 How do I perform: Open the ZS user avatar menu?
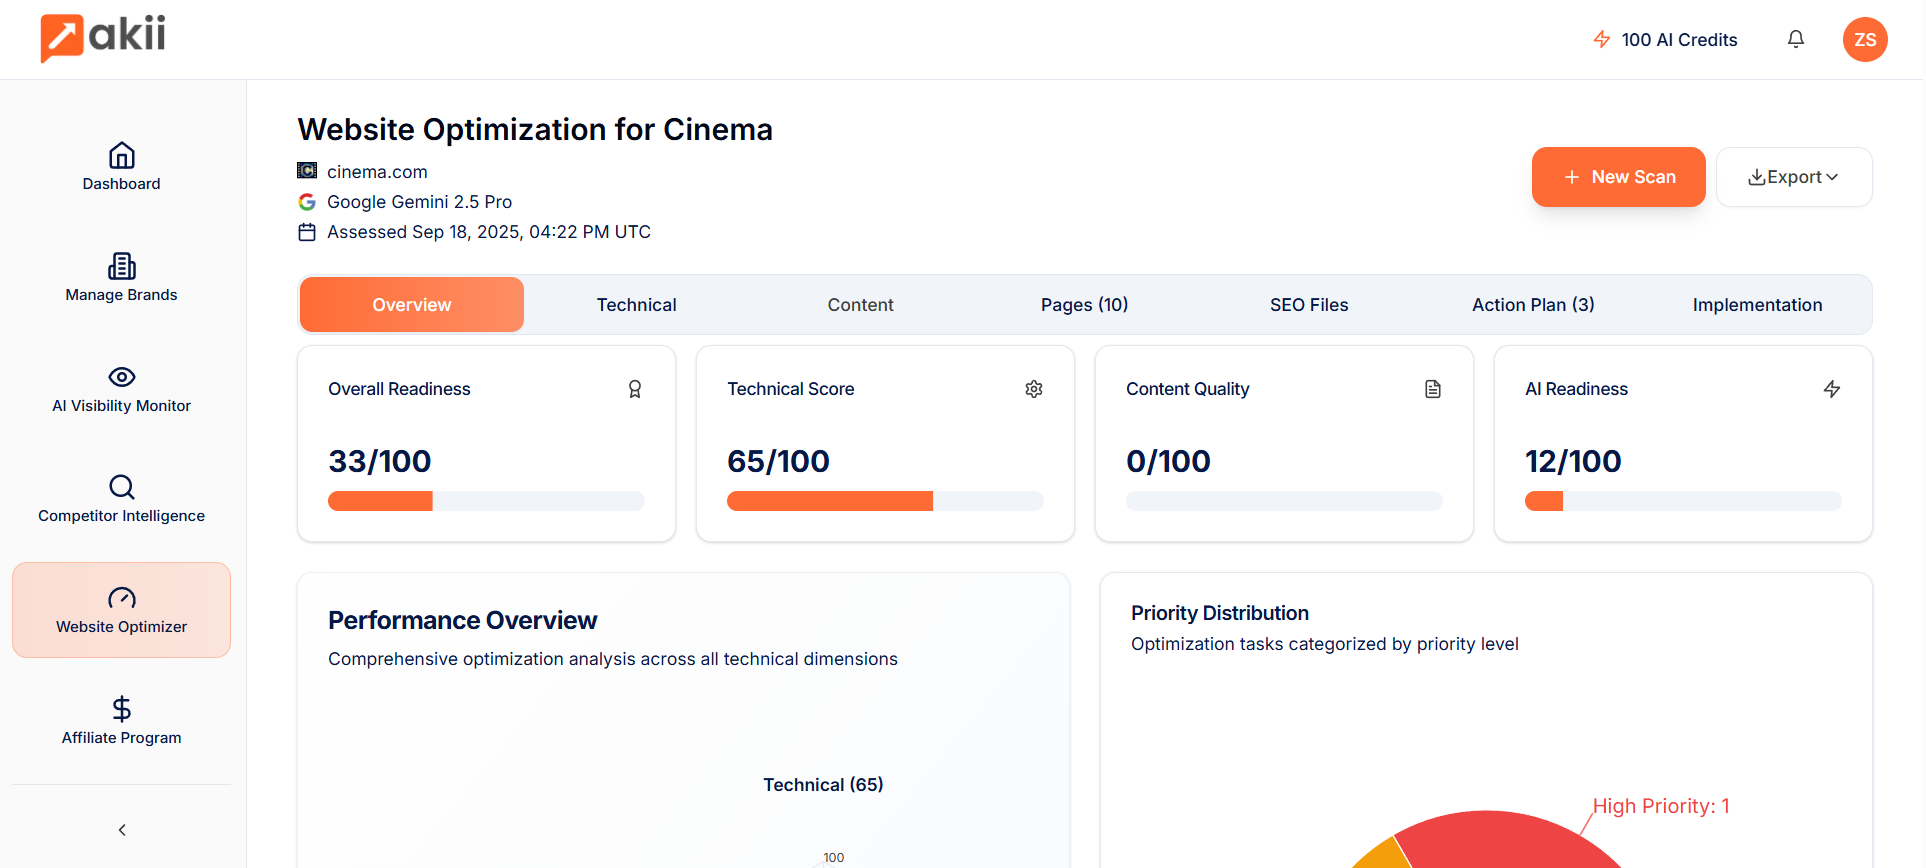1864,40
